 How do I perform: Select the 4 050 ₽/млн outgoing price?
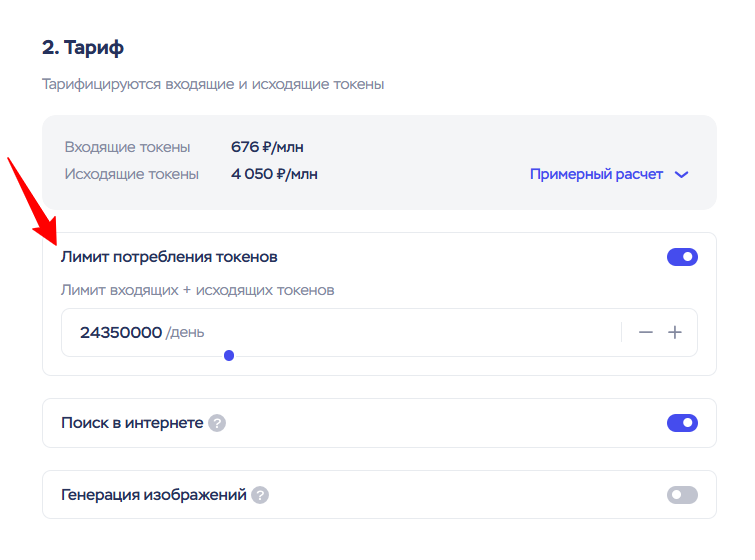click(274, 174)
